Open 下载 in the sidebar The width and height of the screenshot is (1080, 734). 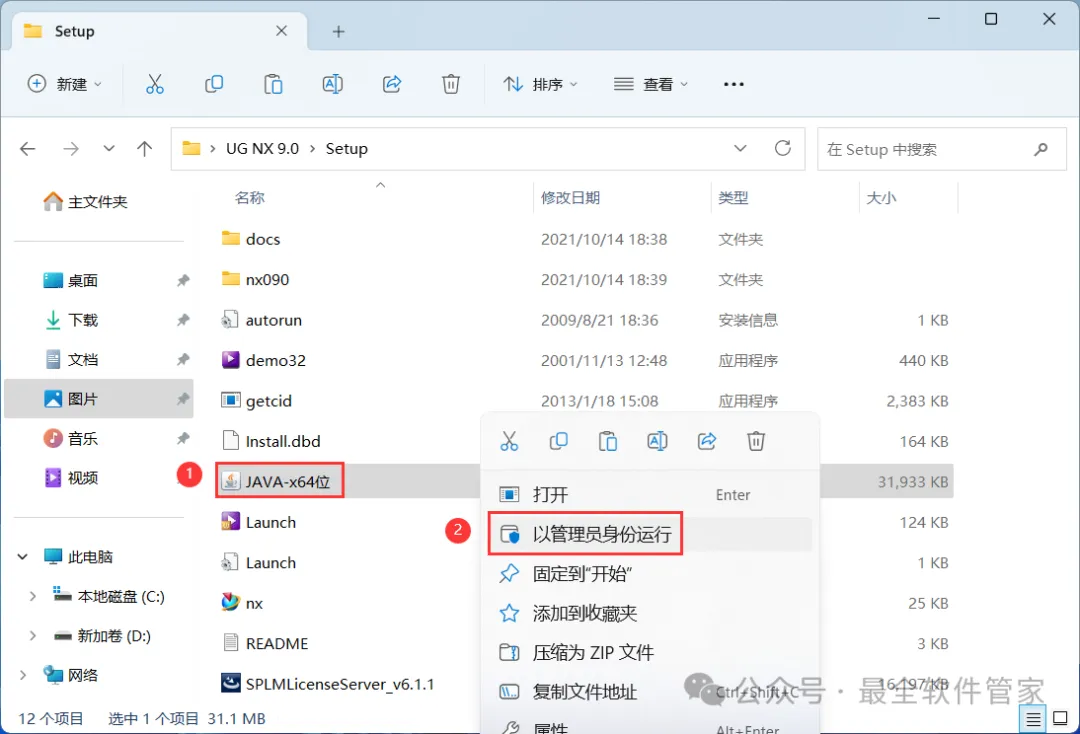[71, 319]
